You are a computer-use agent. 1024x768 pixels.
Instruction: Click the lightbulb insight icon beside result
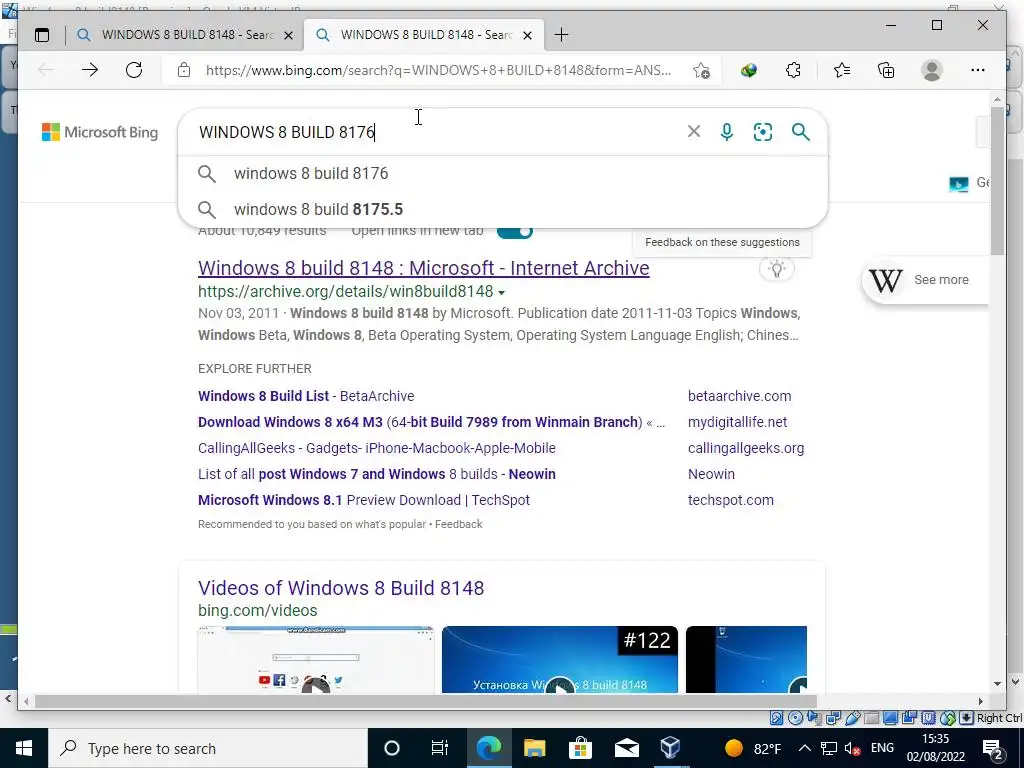(x=776, y=269)
